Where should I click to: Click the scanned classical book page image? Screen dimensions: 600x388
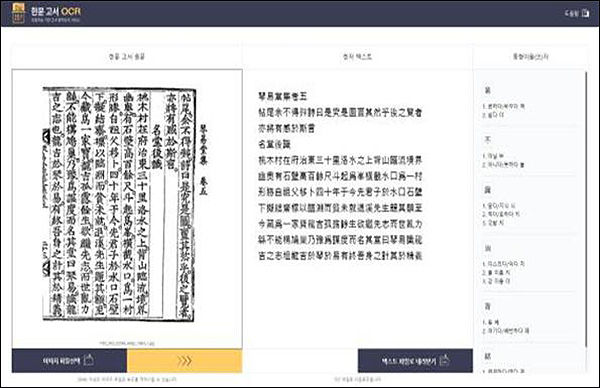[x=119, y=204]
